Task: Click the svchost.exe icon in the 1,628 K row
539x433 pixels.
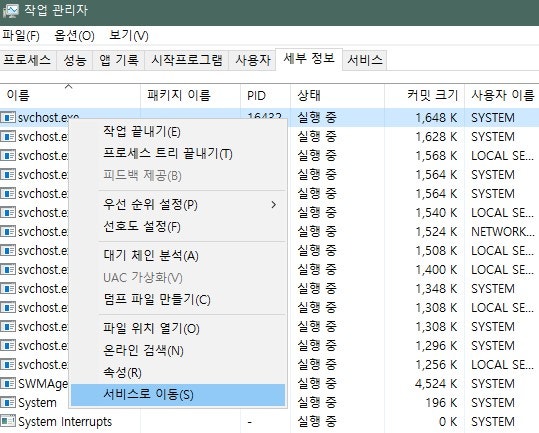Action: tap(8, 136)
